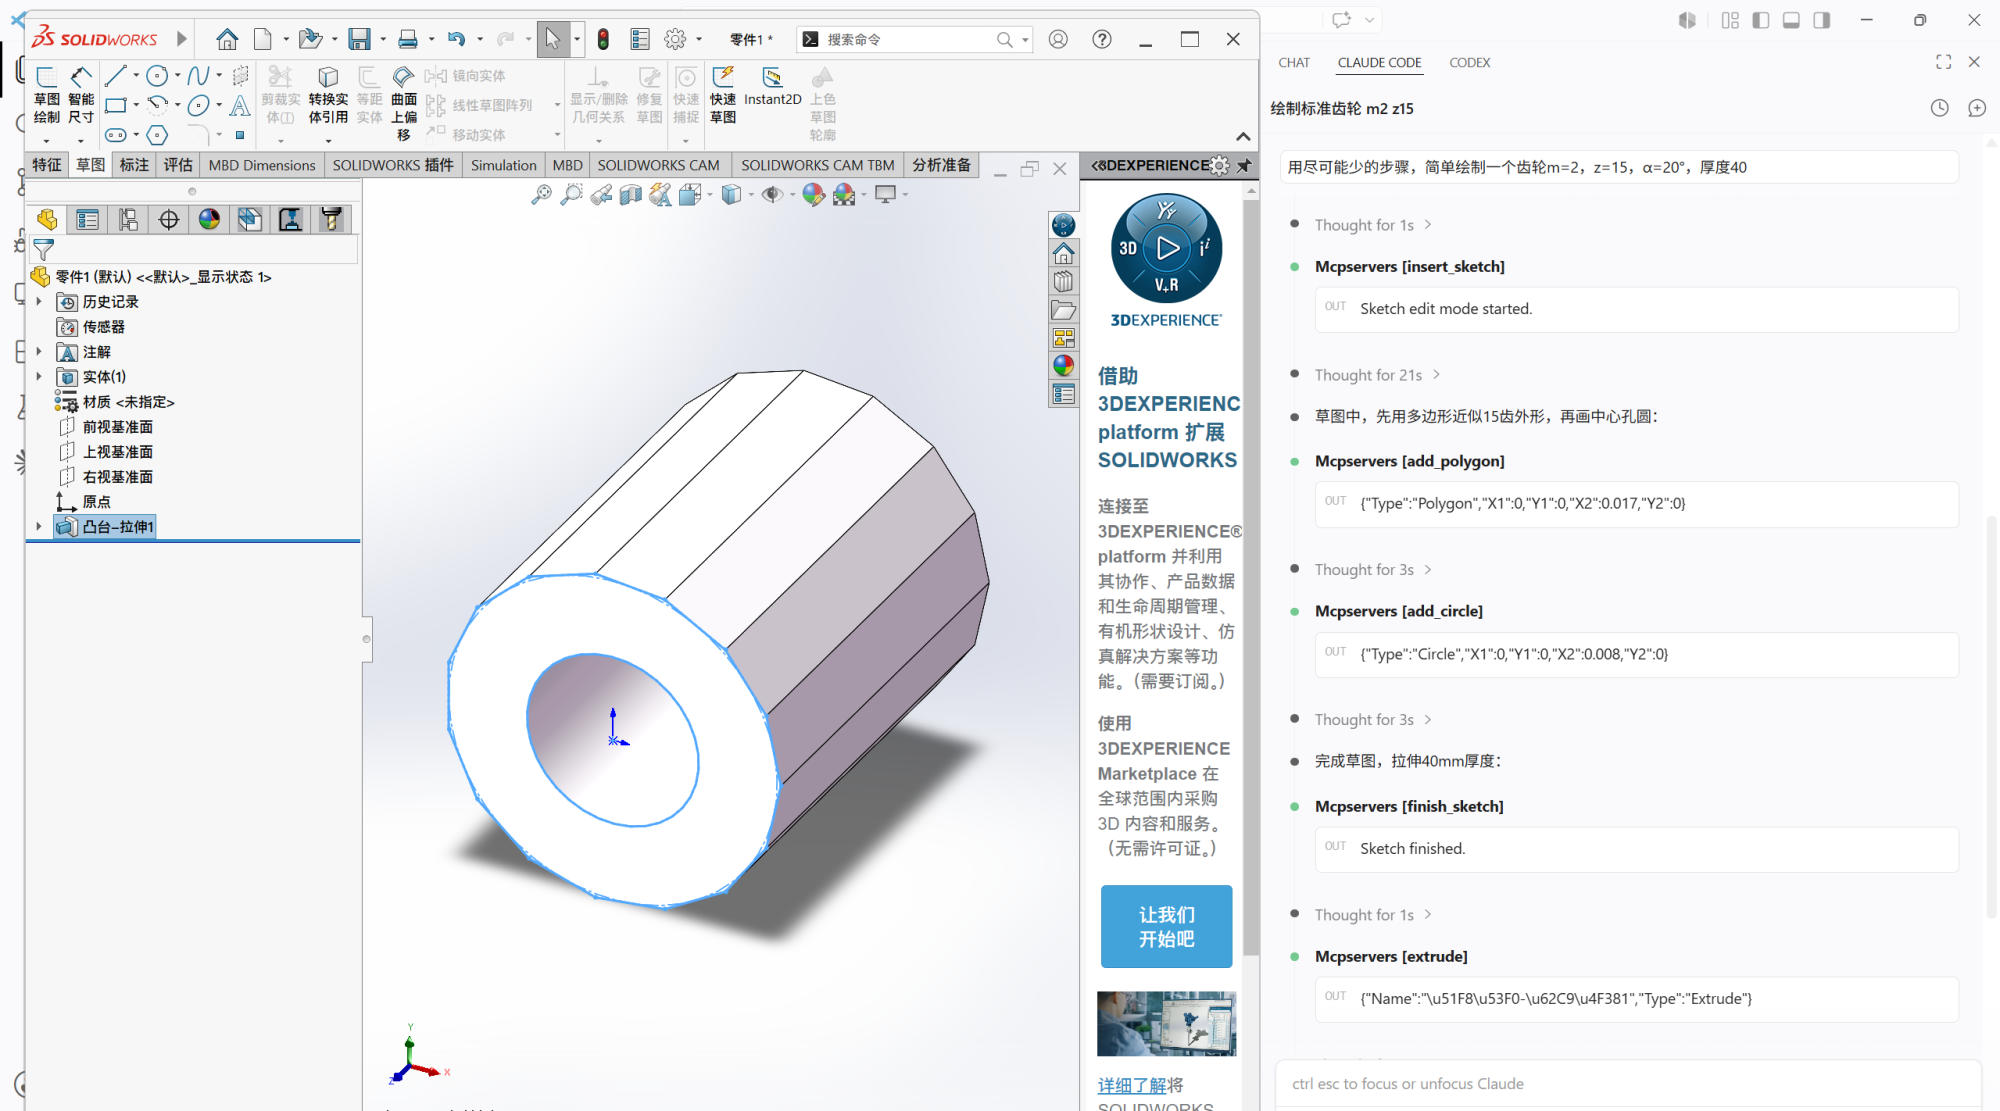The height and width of the screenshot is (1111, 2000).
Task: Open the Simulation ribbon tab
Action: coord(503,165)
